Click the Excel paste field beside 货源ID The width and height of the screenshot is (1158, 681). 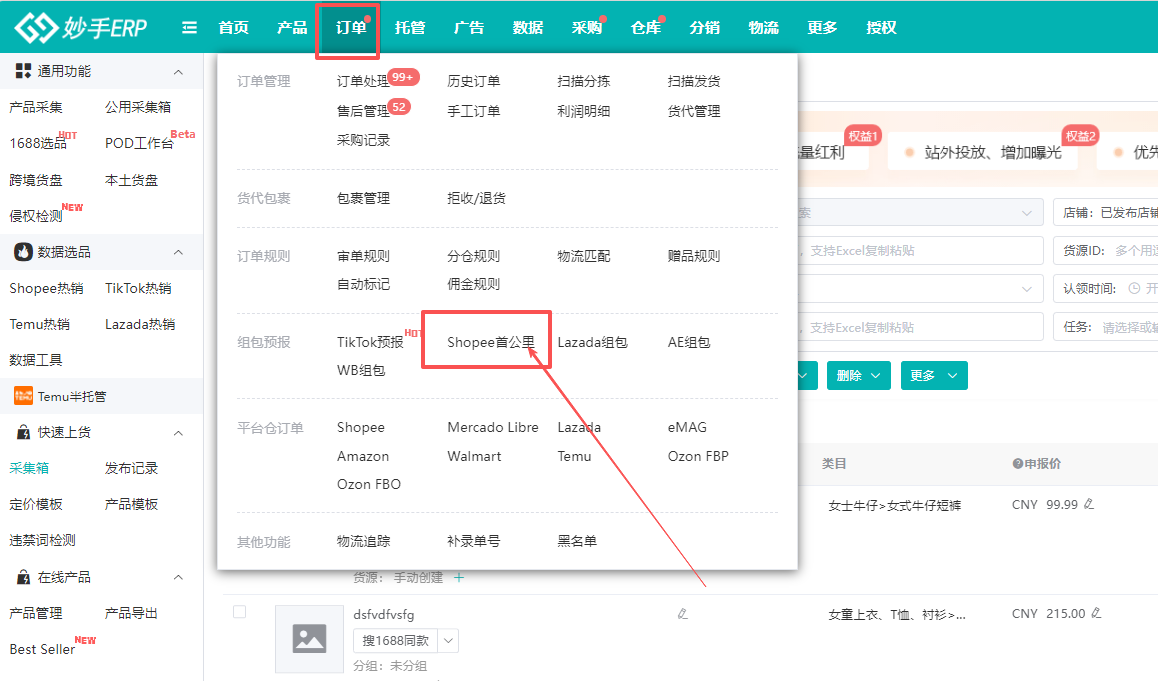920,250
